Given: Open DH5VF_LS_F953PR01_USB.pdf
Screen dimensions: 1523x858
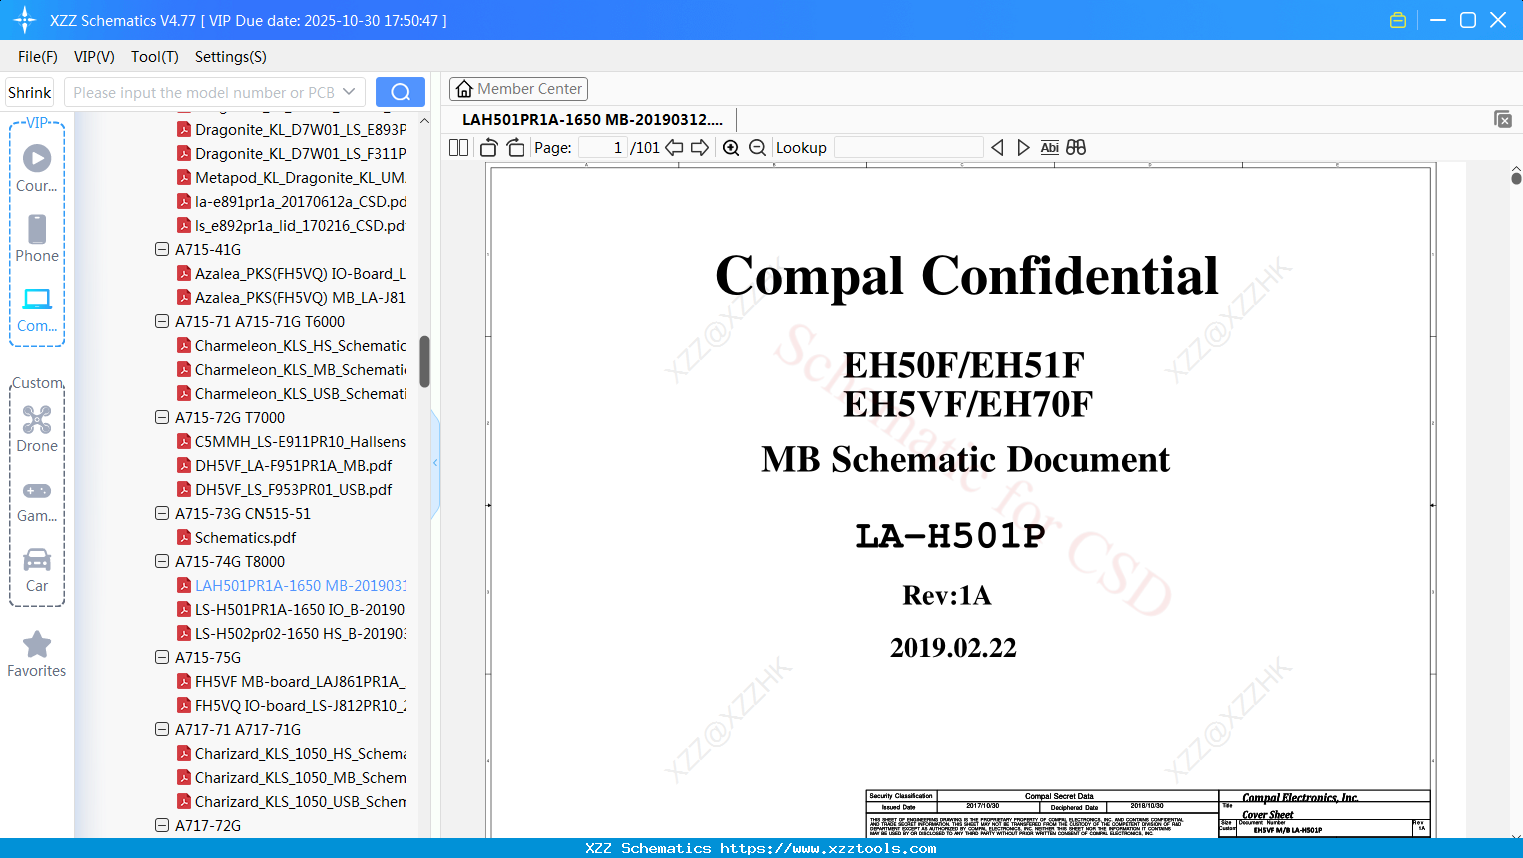Looking at the screenshot, I should click(293, 489).
